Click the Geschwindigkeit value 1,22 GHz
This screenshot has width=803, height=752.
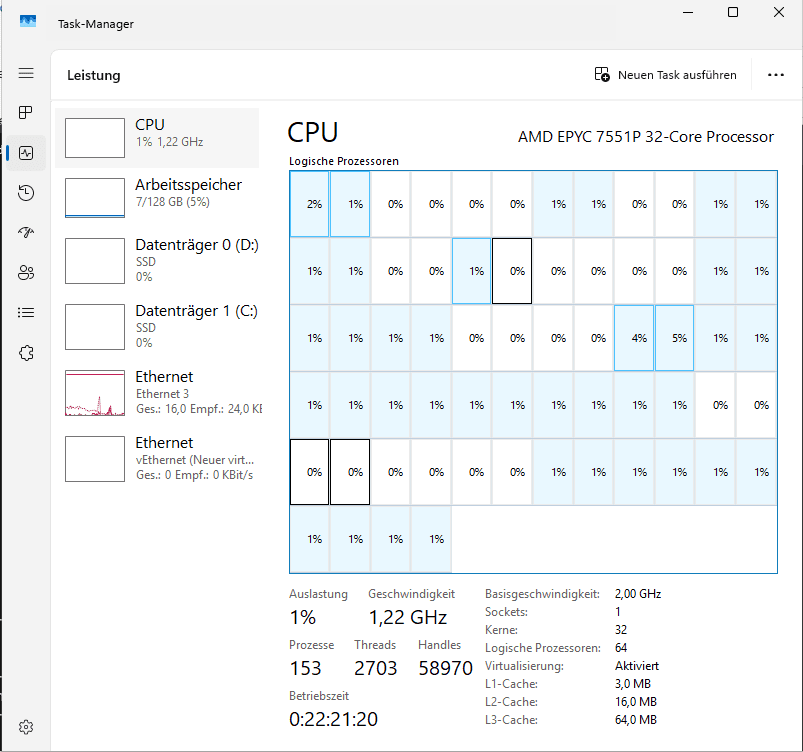click(408, 617)
